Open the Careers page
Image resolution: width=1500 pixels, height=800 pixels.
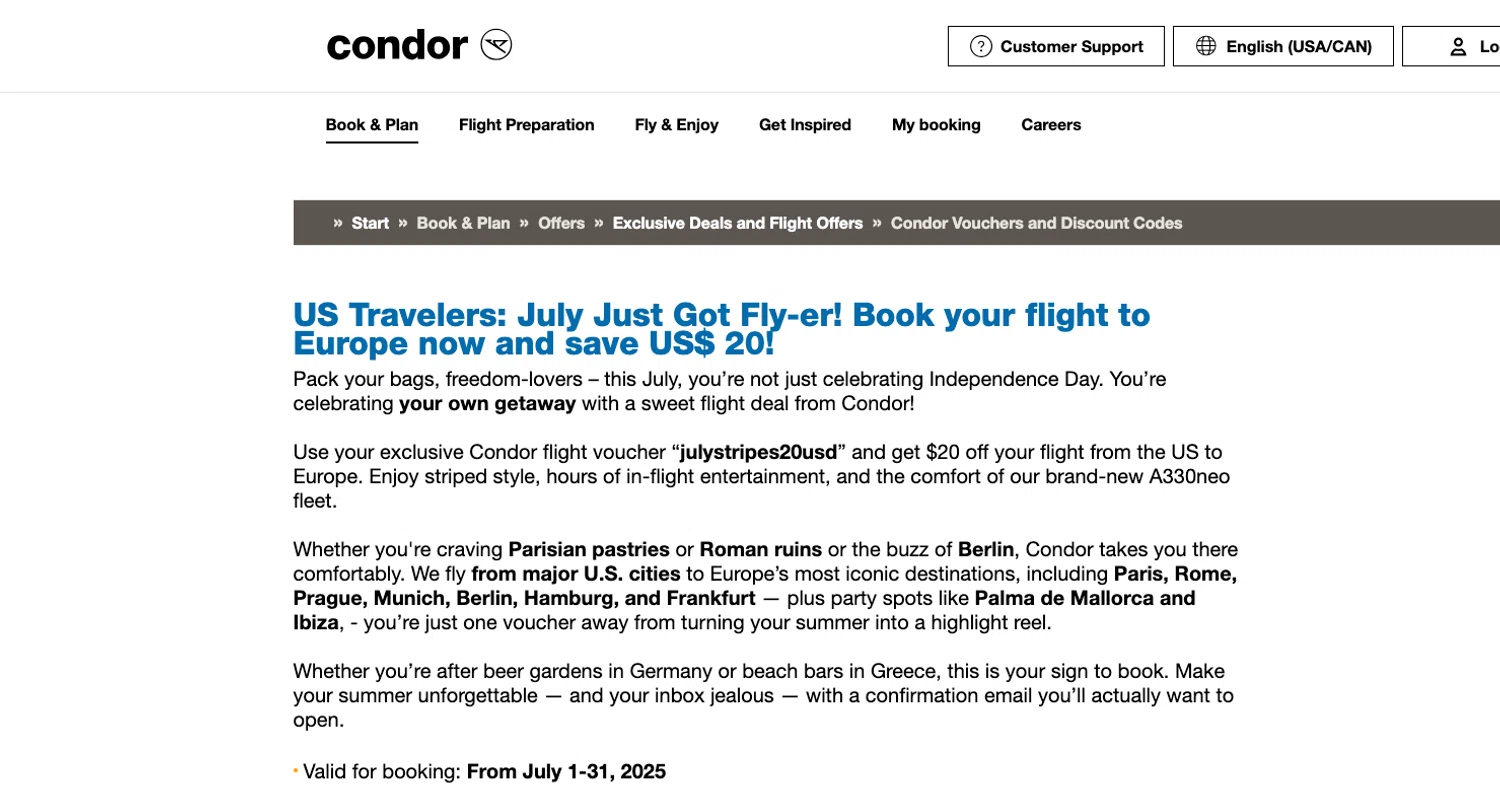tap(1051, 125)
